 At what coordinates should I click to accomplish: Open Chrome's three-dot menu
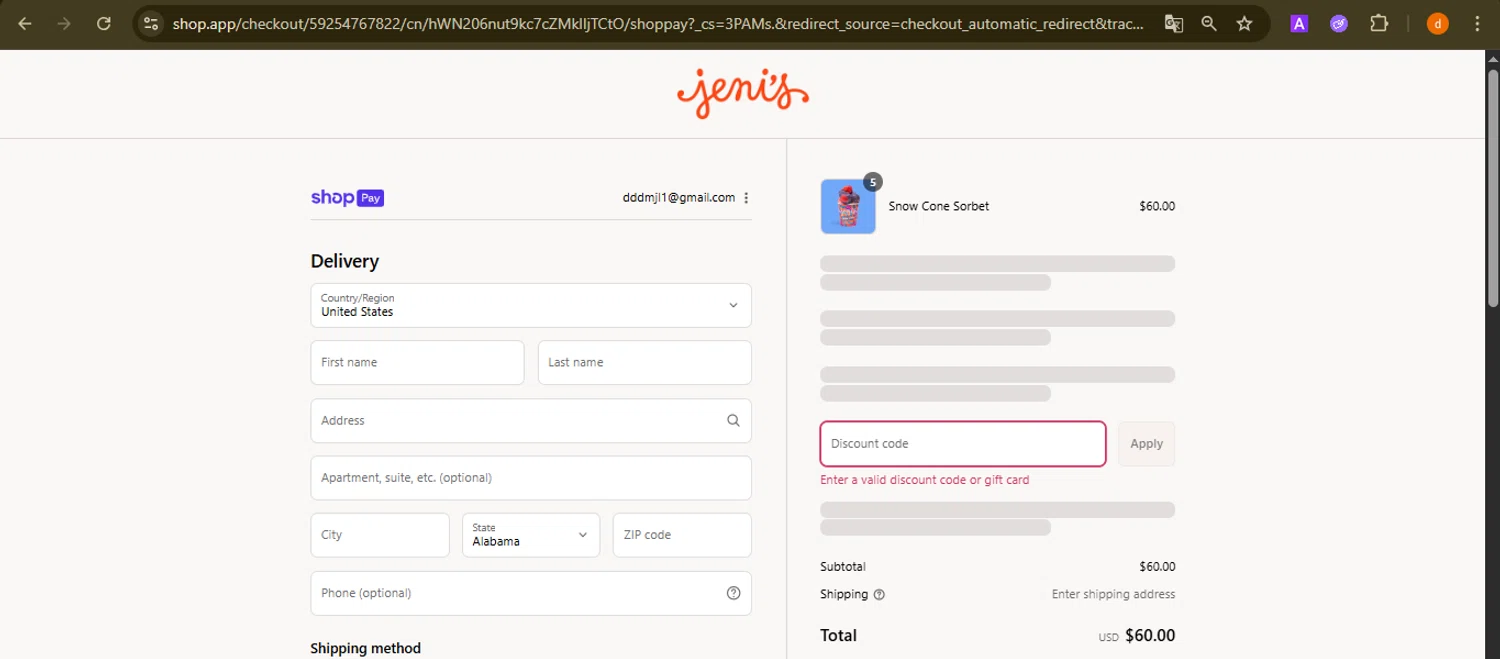click(x=1477, y=24)
